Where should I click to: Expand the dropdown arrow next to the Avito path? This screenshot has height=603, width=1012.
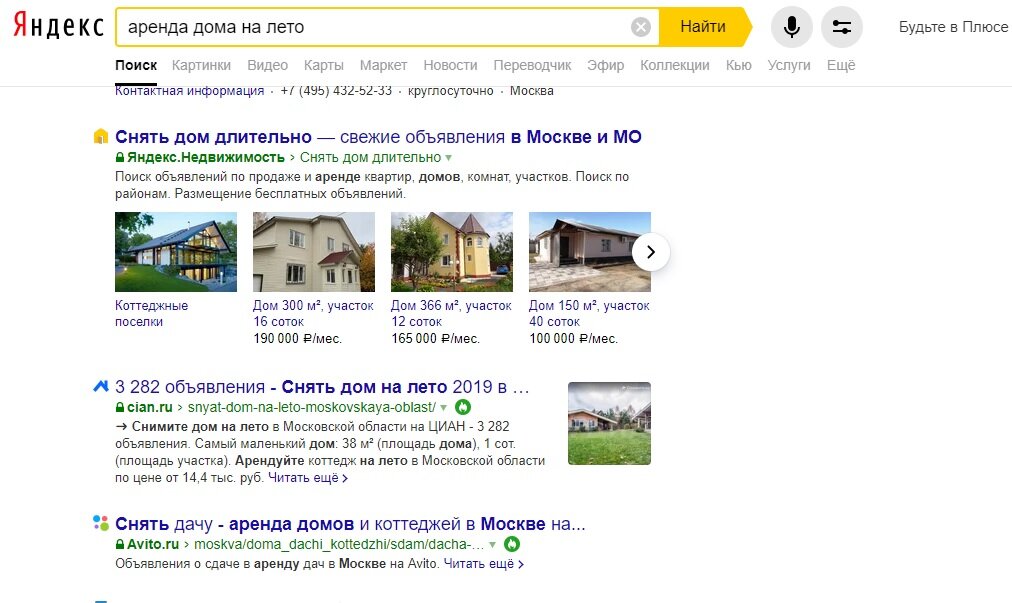[492, 544]
